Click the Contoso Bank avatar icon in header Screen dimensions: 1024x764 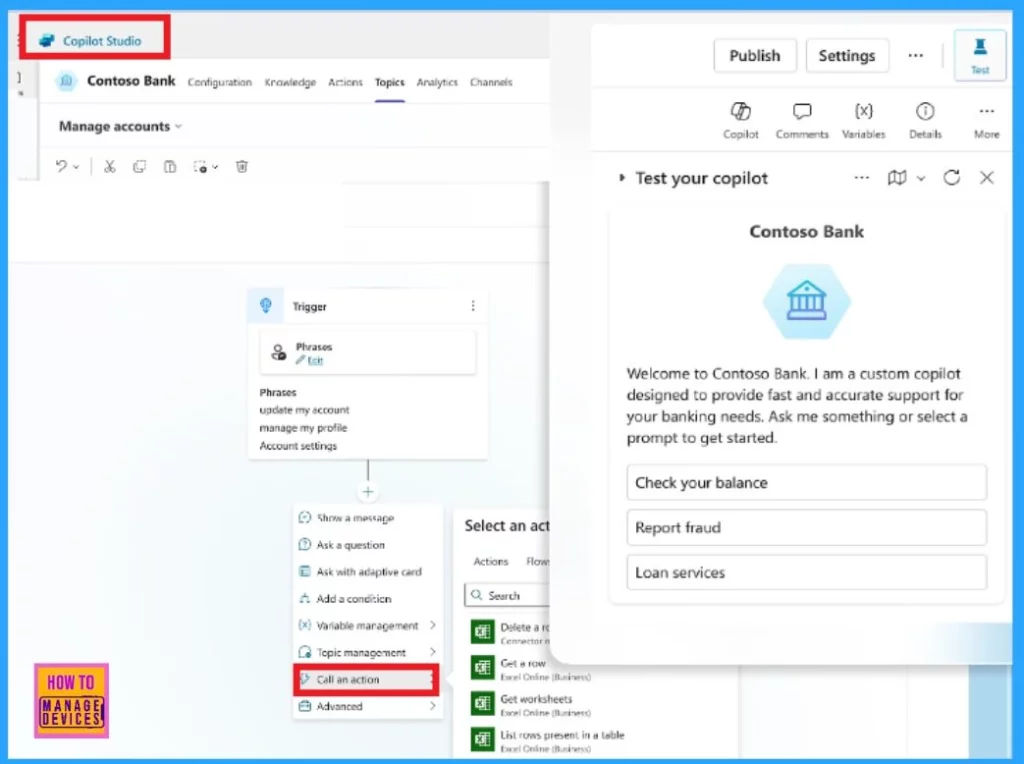[x=66, y=81]
